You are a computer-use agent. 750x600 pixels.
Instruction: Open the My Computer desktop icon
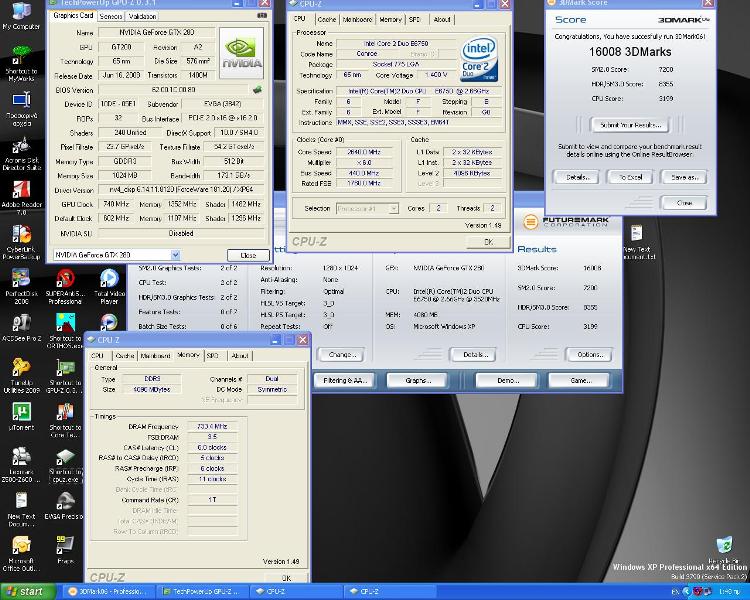21,16
